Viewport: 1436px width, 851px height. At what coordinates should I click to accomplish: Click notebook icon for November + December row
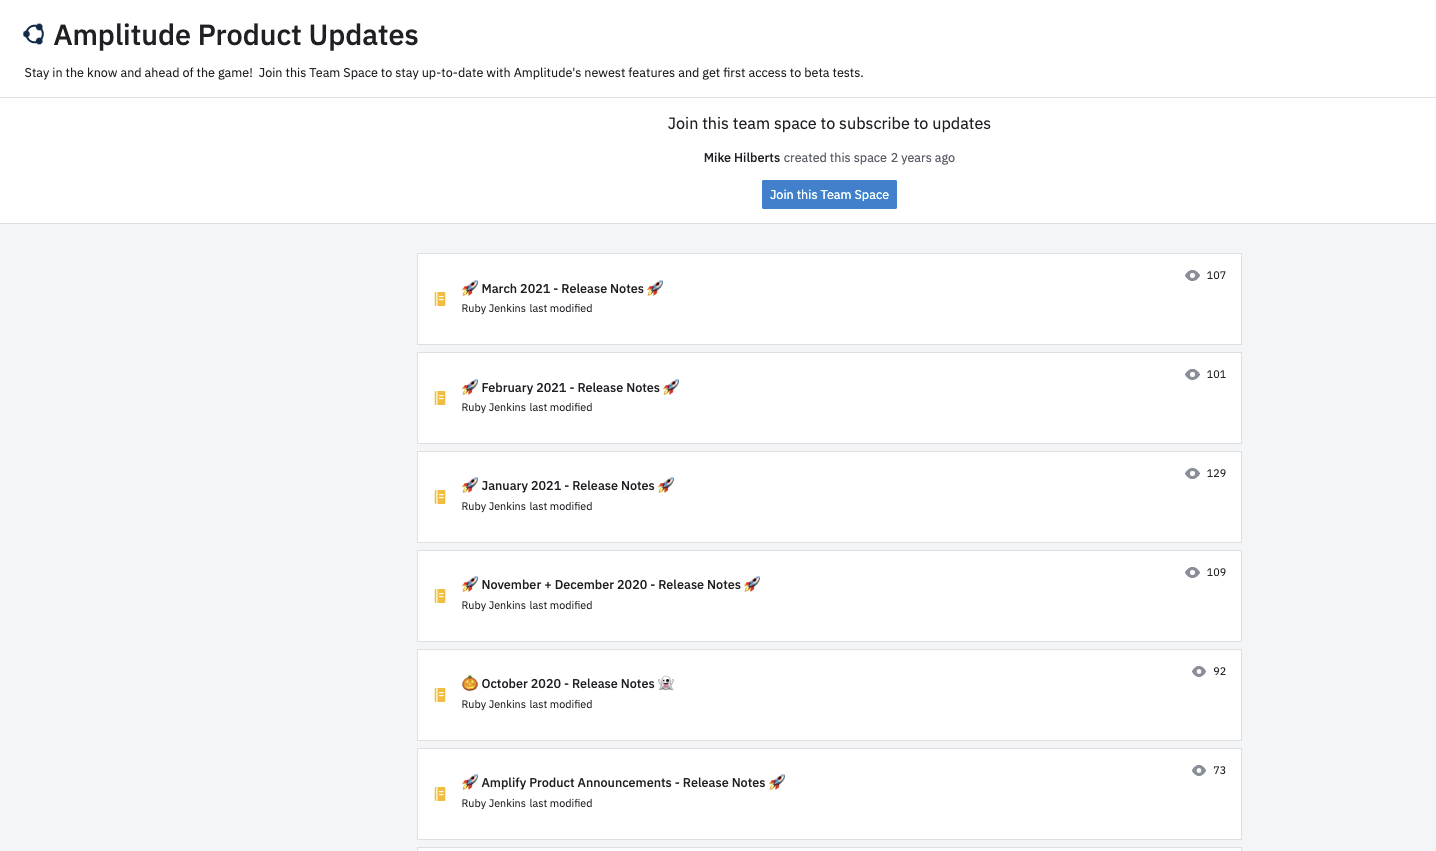pos(440,596)
